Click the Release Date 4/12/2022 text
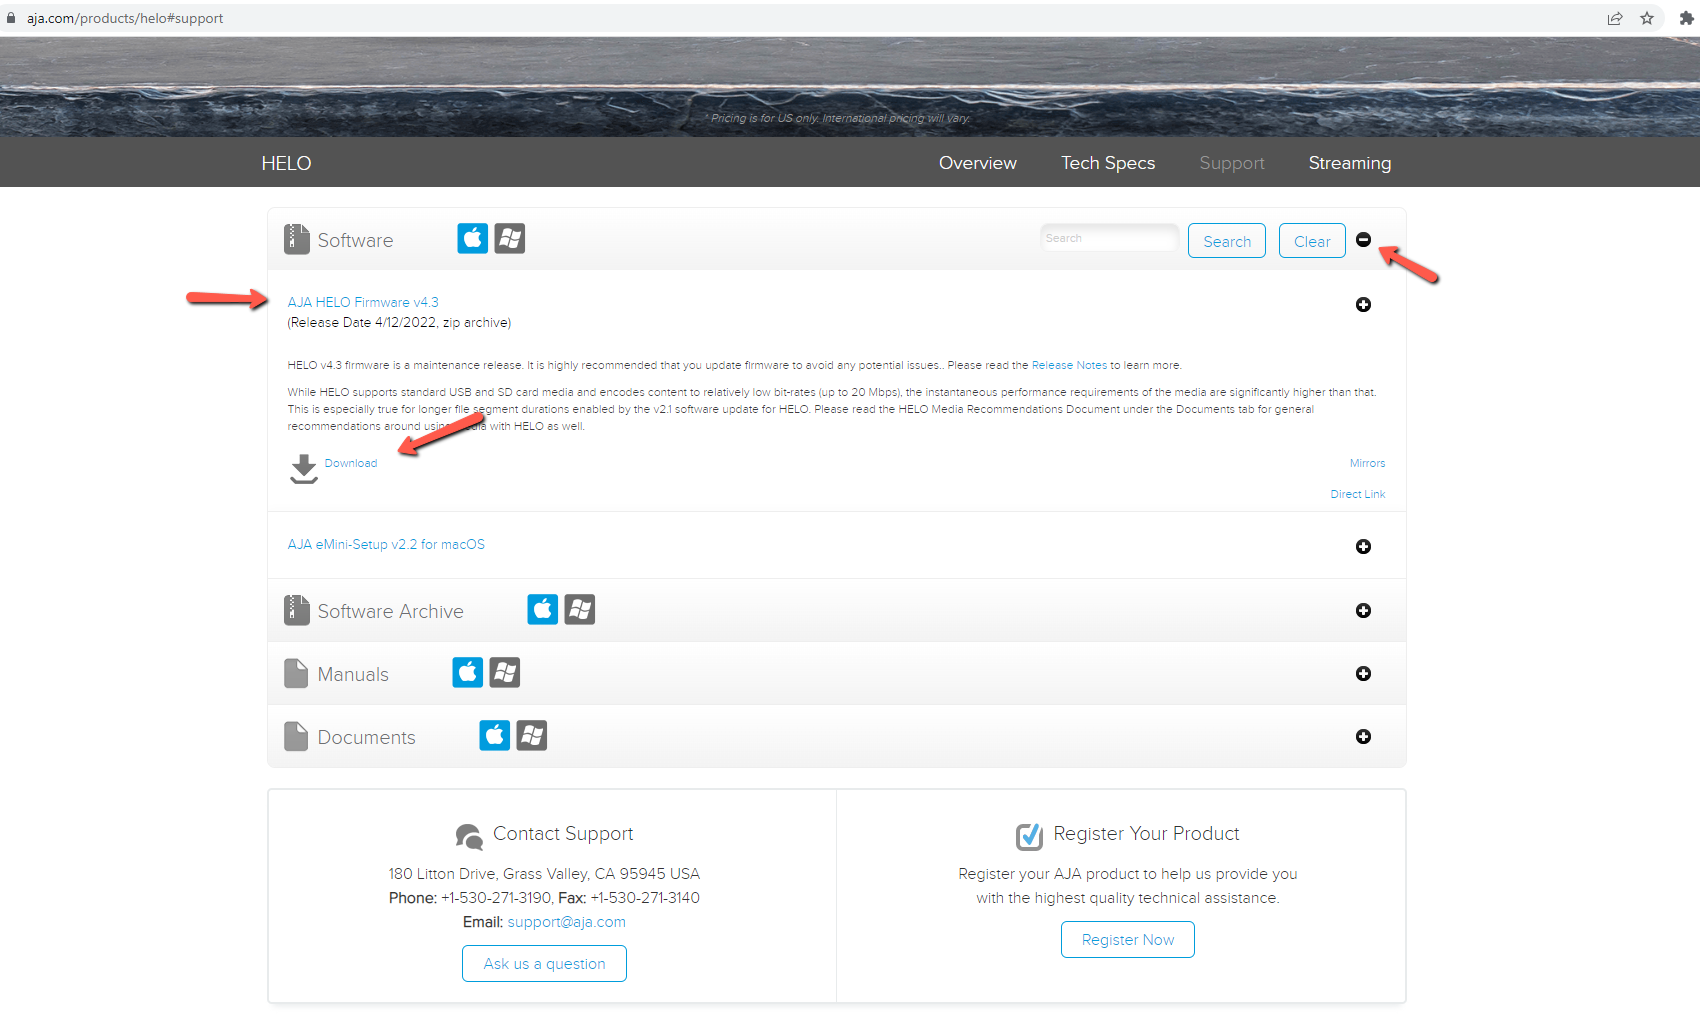Viewport: 1700px width, 1016px height. pos(399,322)
